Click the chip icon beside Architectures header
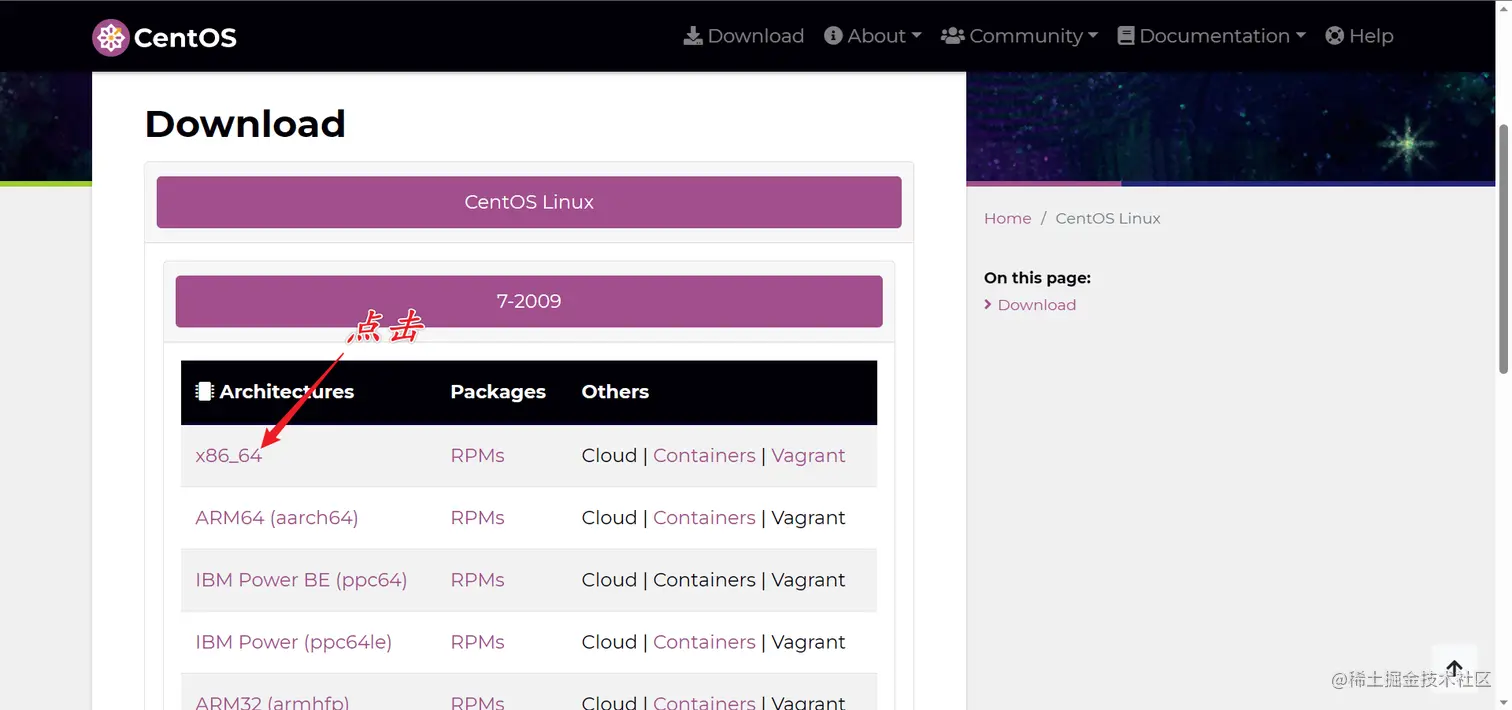Image resolution: width=1512 pixels, height=710 pixels. pyautogui.click(x=205, y=392)
